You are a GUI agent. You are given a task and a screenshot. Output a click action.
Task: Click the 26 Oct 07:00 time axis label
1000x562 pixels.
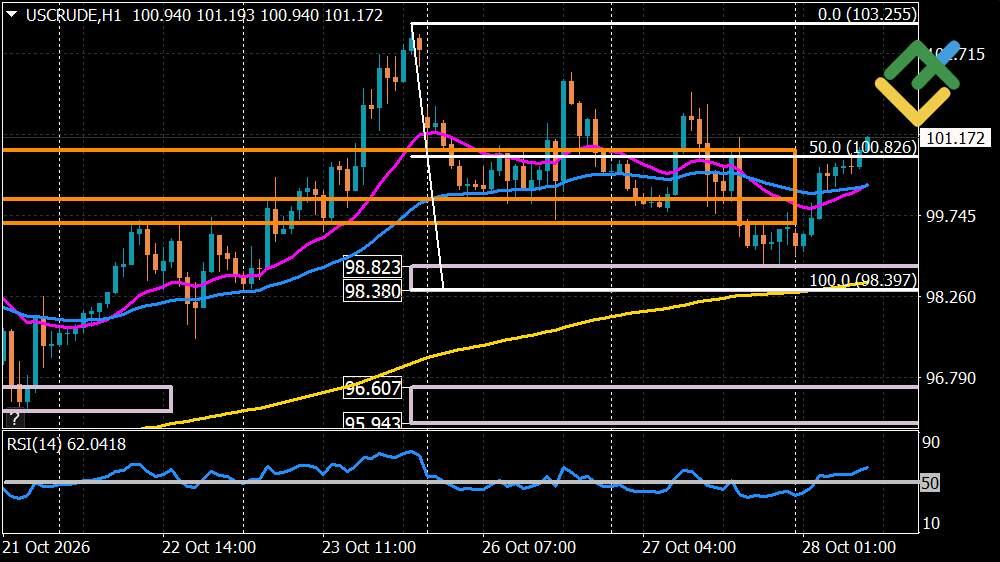(x=529, y=547)
